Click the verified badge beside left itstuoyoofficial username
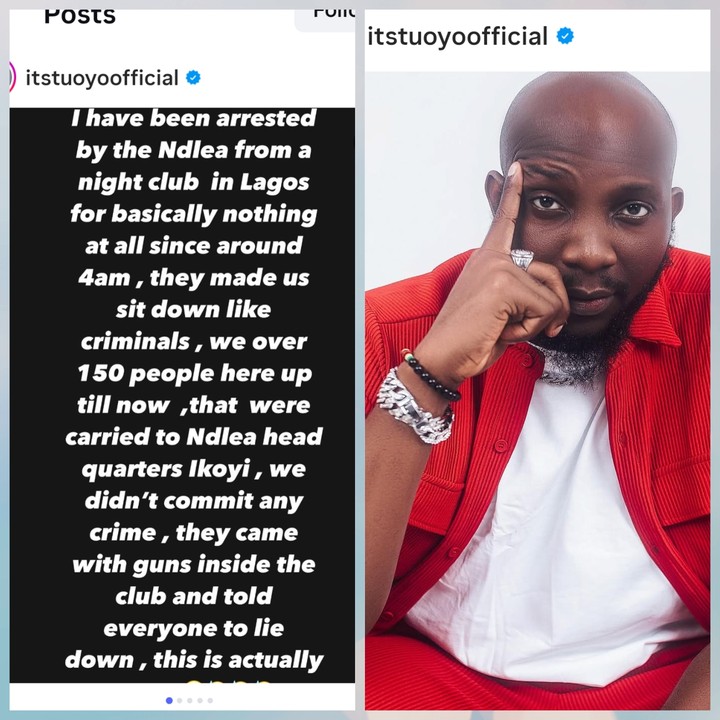The image size is (720, 720). pos(193,78)
